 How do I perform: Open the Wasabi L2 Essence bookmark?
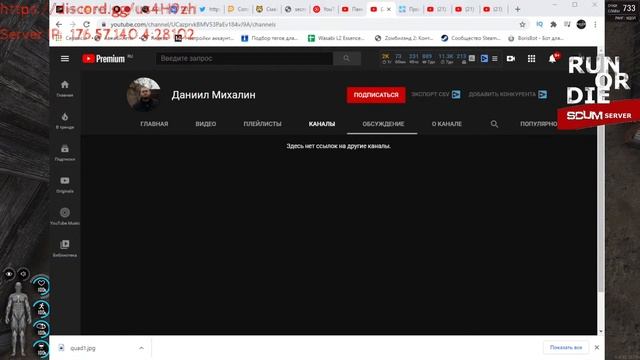(336, 38)
